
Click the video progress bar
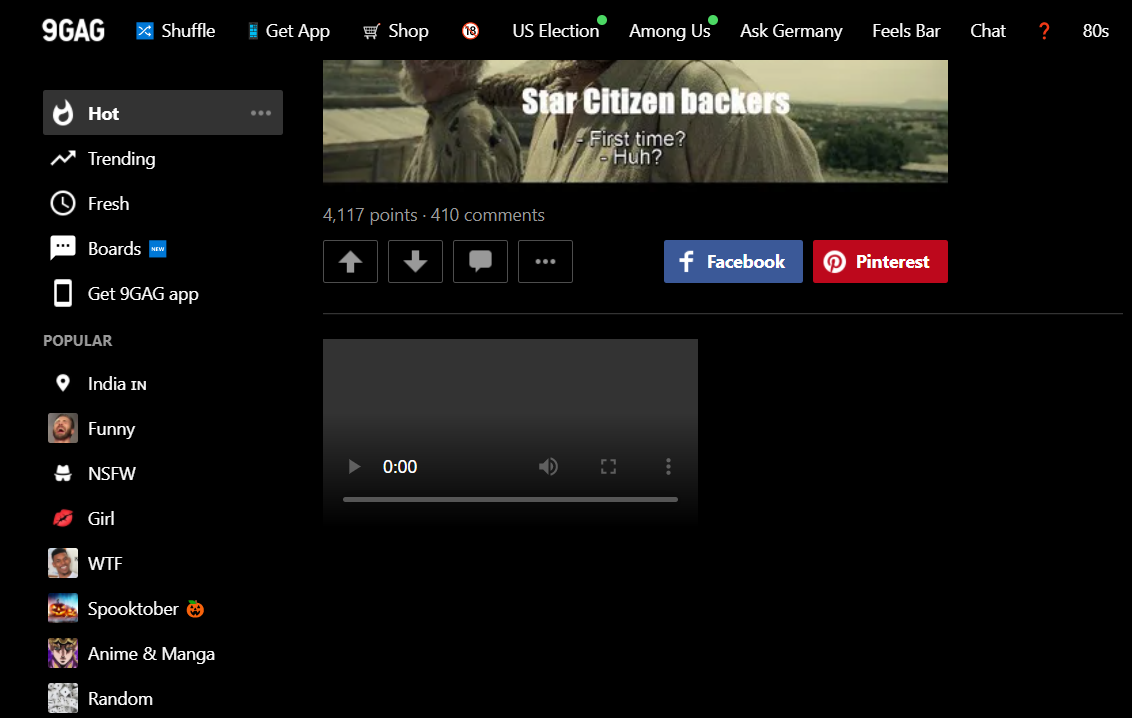(x=510, y=499)
